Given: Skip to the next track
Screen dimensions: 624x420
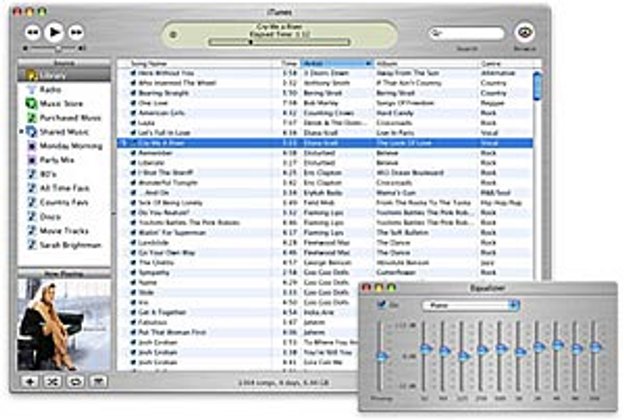Looking at the screenshot, I should point(76,32).
